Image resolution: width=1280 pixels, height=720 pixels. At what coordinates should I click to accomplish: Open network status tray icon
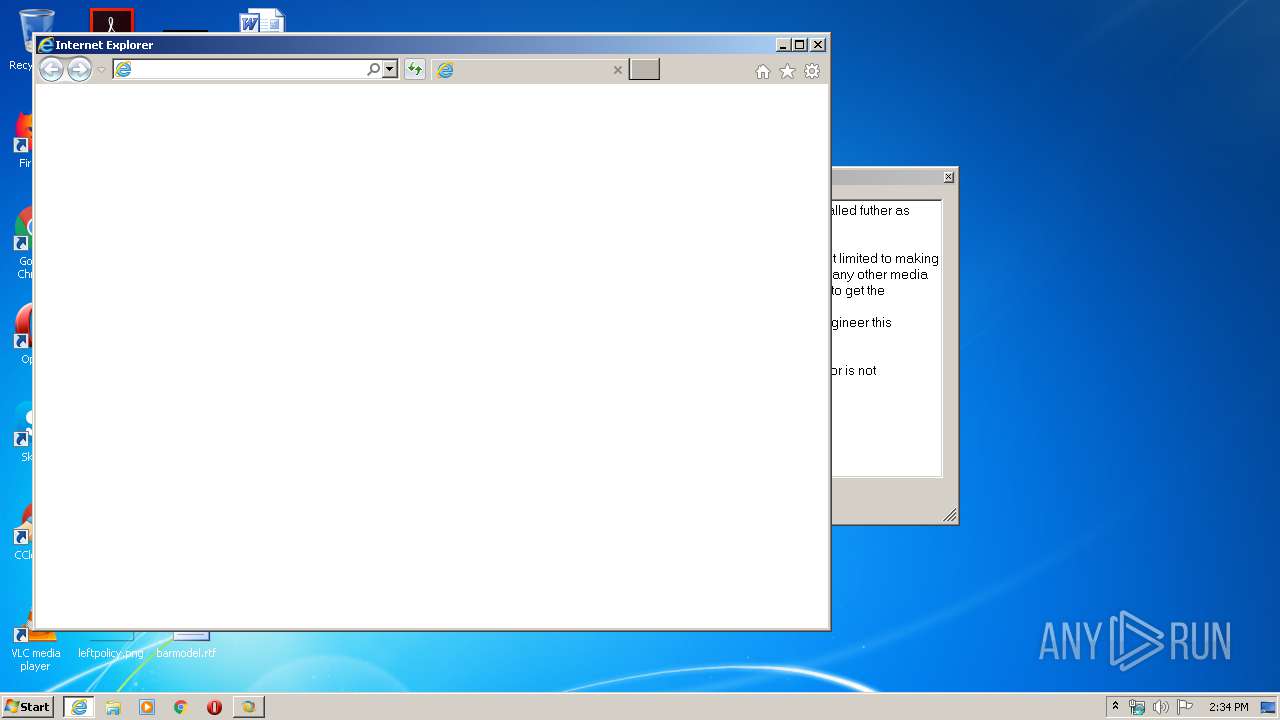pos(1137,707)
